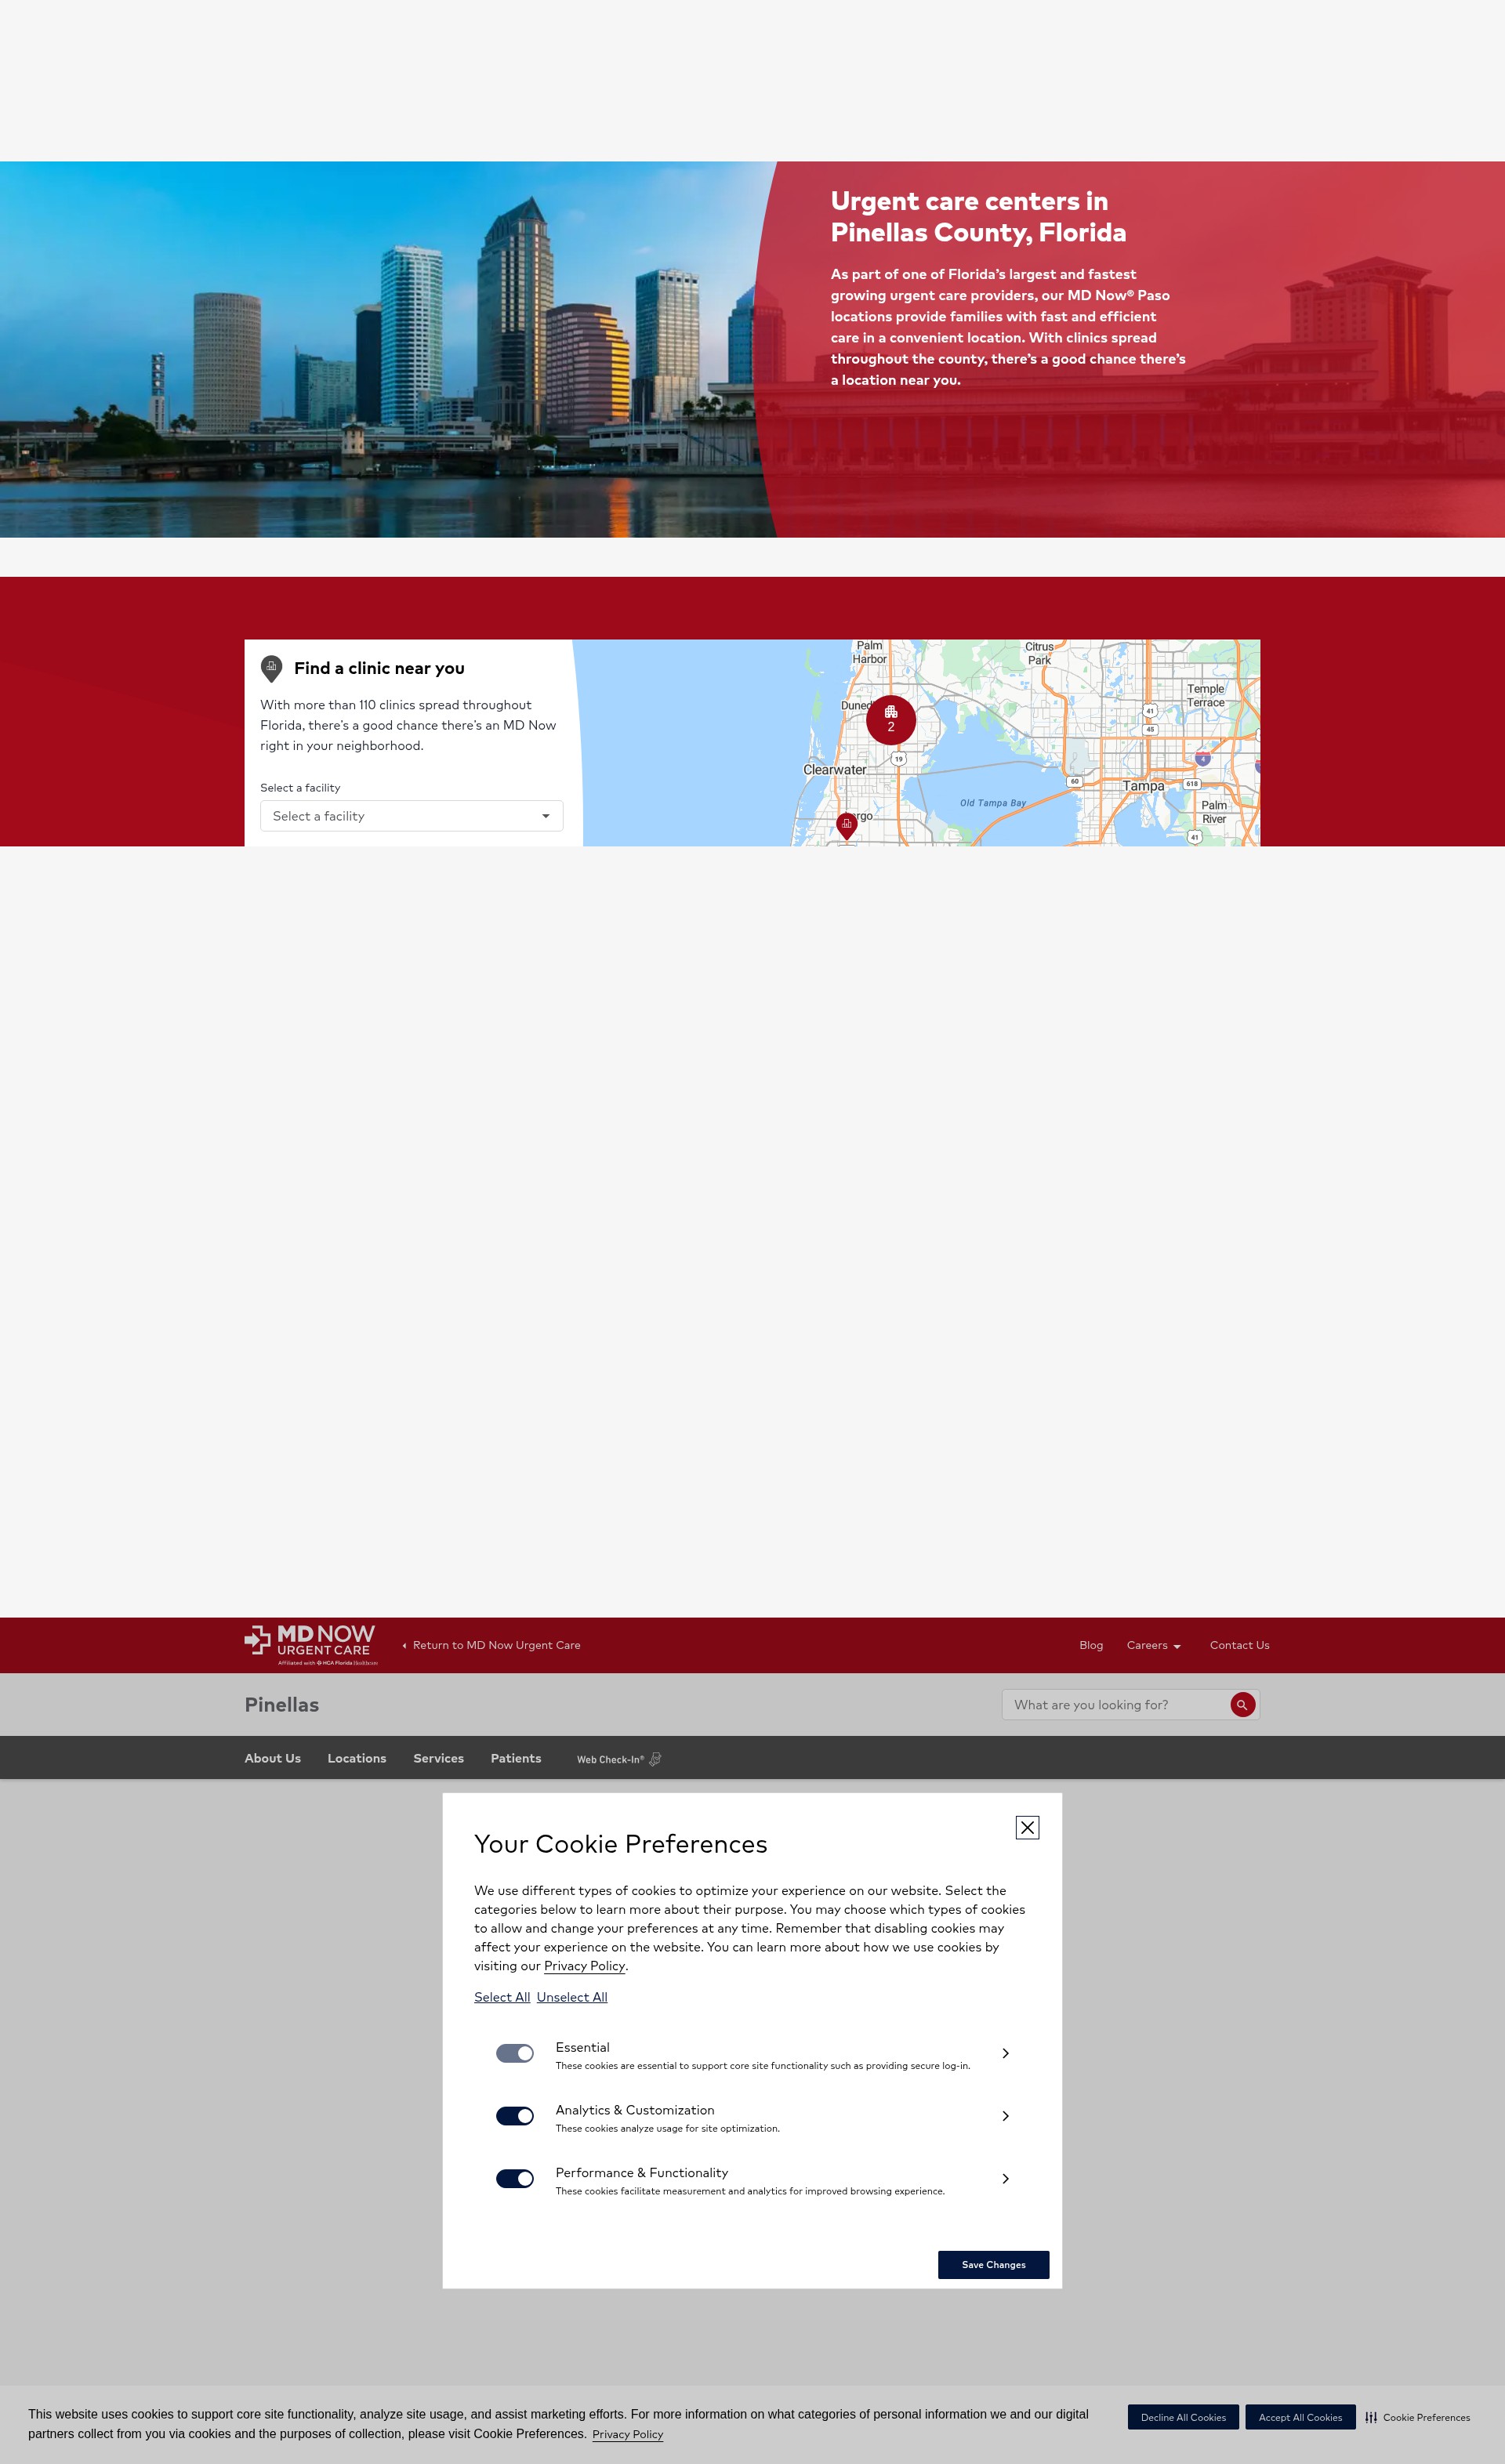Click the Unselect All link
This screenshot has width=1505, height=2464.
pyautogui.click(x=572, y=1997)
